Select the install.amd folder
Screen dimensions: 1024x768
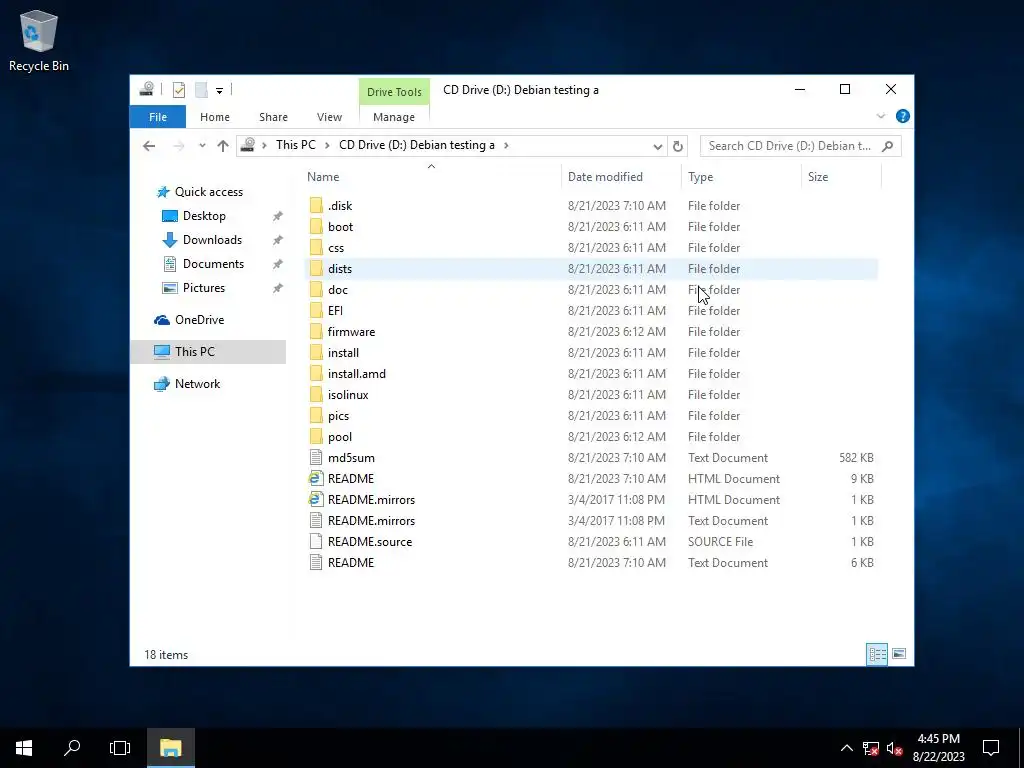coord(357,374)
